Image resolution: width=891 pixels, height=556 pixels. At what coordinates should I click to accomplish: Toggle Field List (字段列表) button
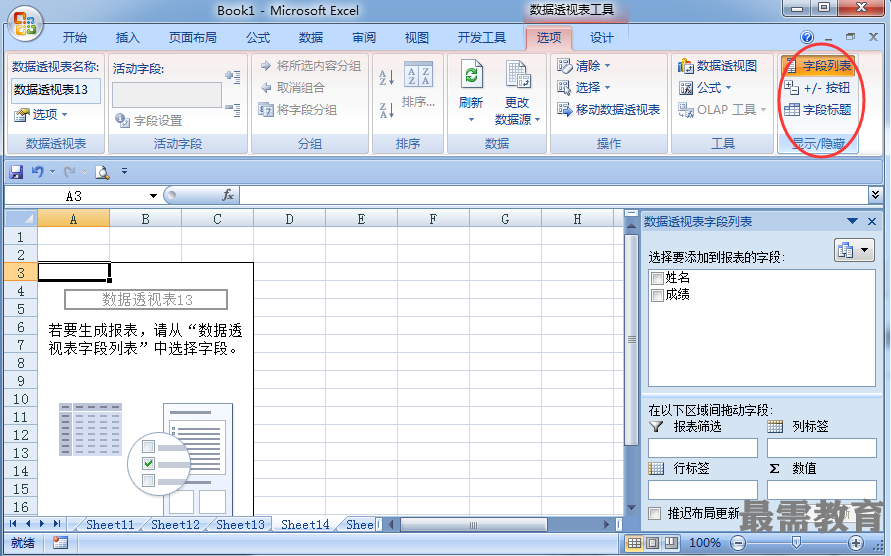(818, 66)
